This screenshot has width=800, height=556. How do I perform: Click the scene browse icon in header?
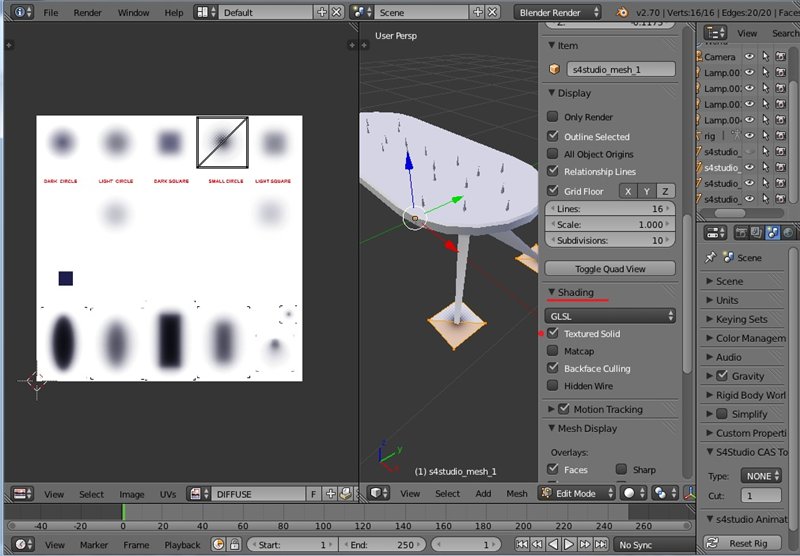[x=362, y=12]
